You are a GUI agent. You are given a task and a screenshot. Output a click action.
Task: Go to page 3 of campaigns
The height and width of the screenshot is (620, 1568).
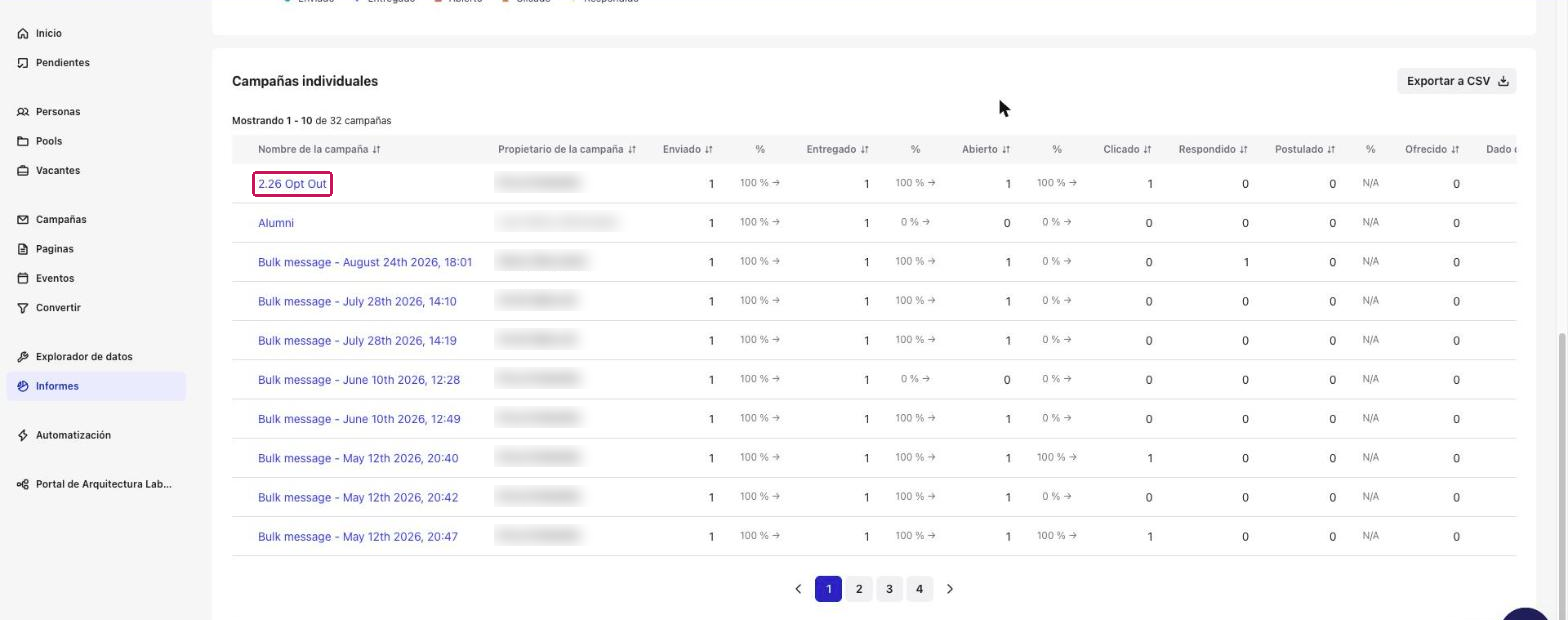(x=889, y=589)
